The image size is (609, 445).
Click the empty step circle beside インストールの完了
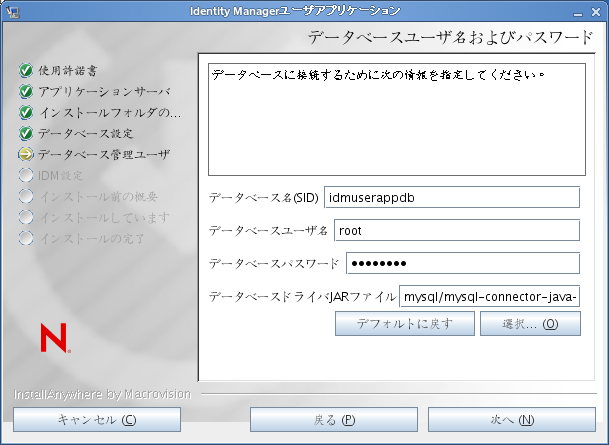coord(26,238)
